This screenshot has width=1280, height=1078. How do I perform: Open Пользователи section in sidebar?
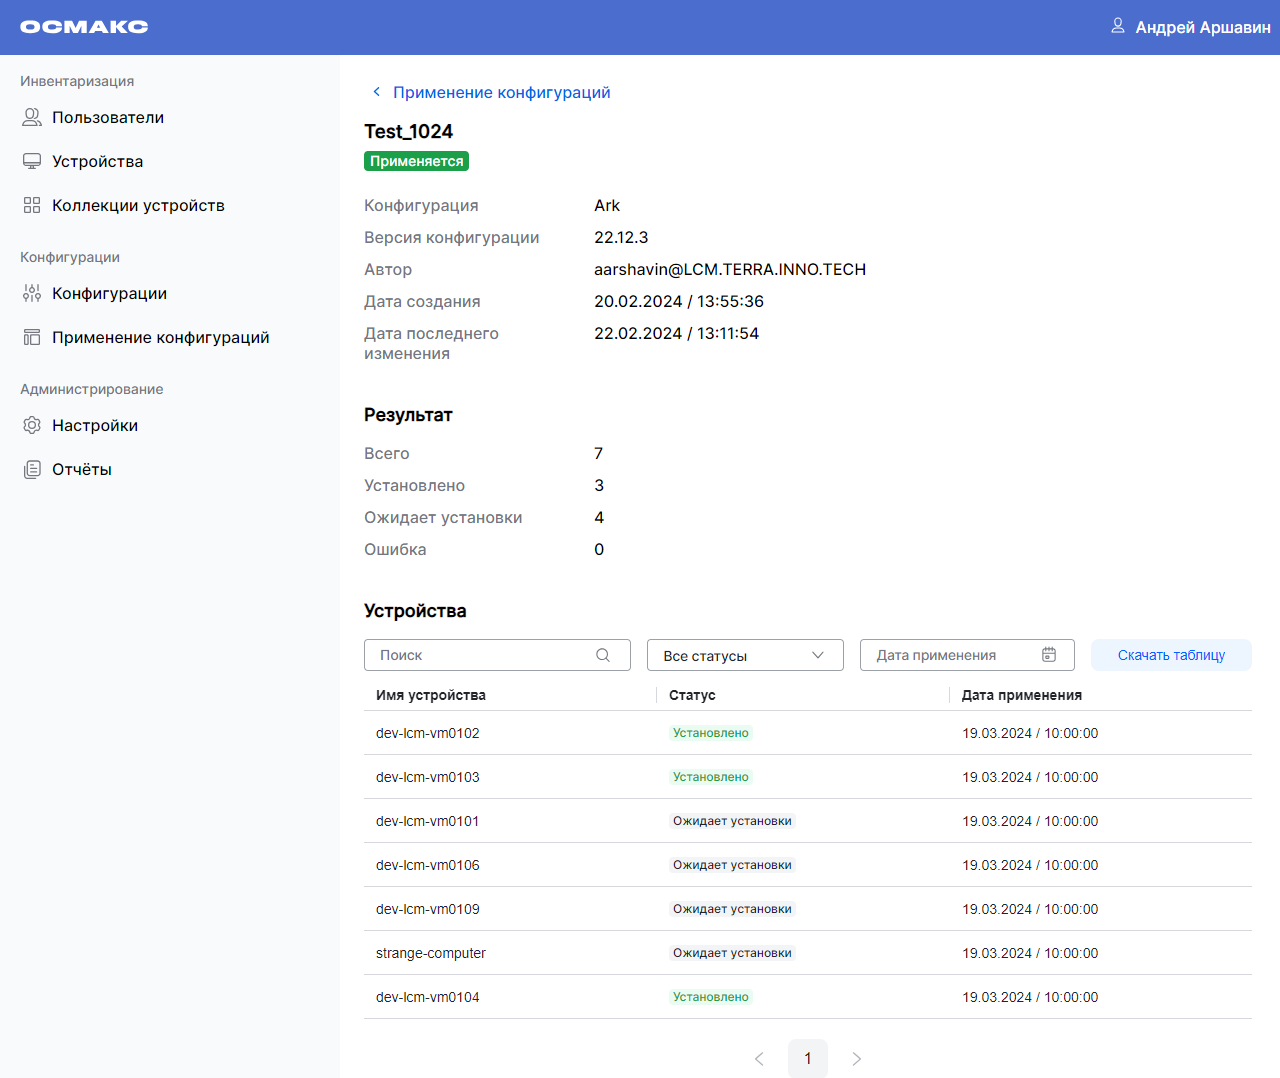107,118
